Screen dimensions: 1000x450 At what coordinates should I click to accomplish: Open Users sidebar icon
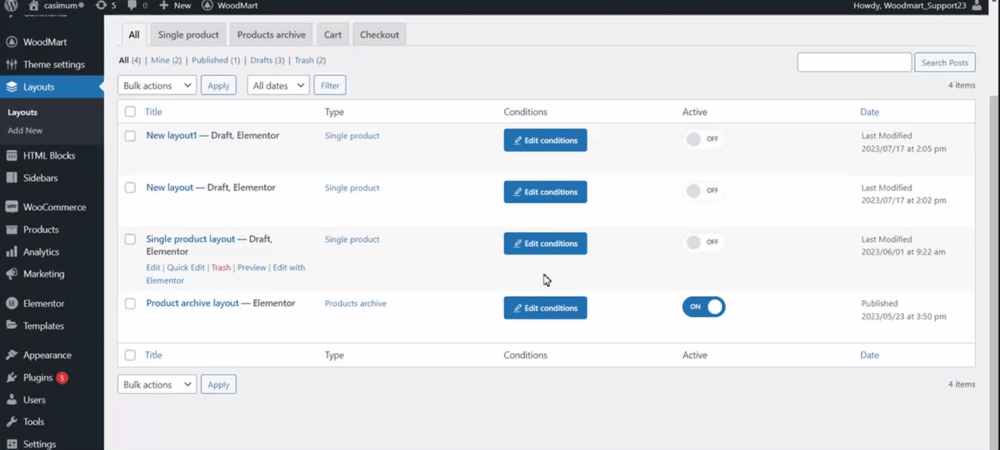coord(11,400)
